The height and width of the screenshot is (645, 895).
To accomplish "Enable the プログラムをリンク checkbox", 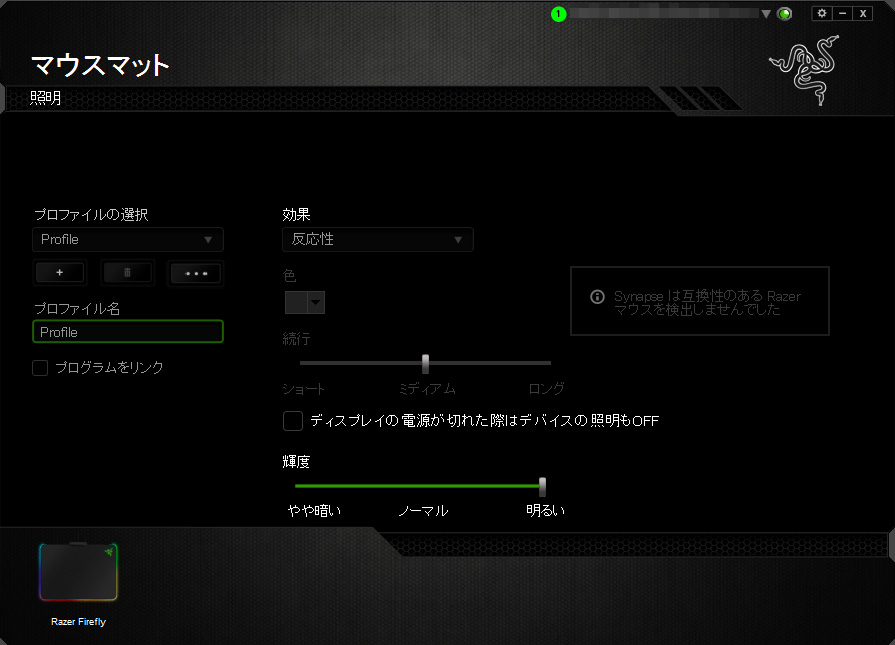I will 40,368.
